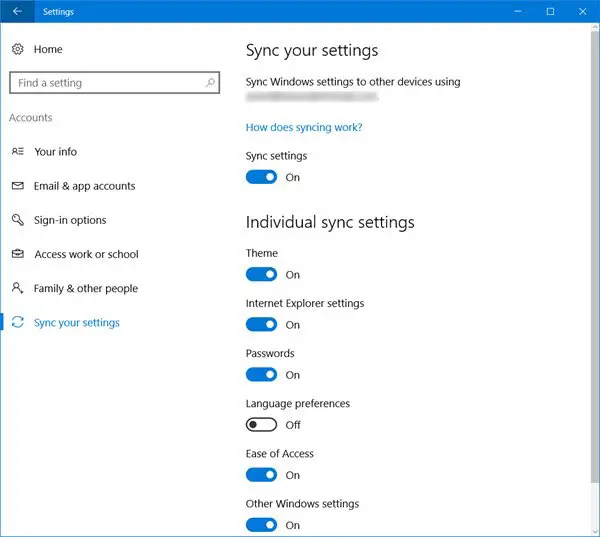Click the Find a setting search box
Image resolution: width=600 pixels, height=537 pixels.
(x=105, y=83)
